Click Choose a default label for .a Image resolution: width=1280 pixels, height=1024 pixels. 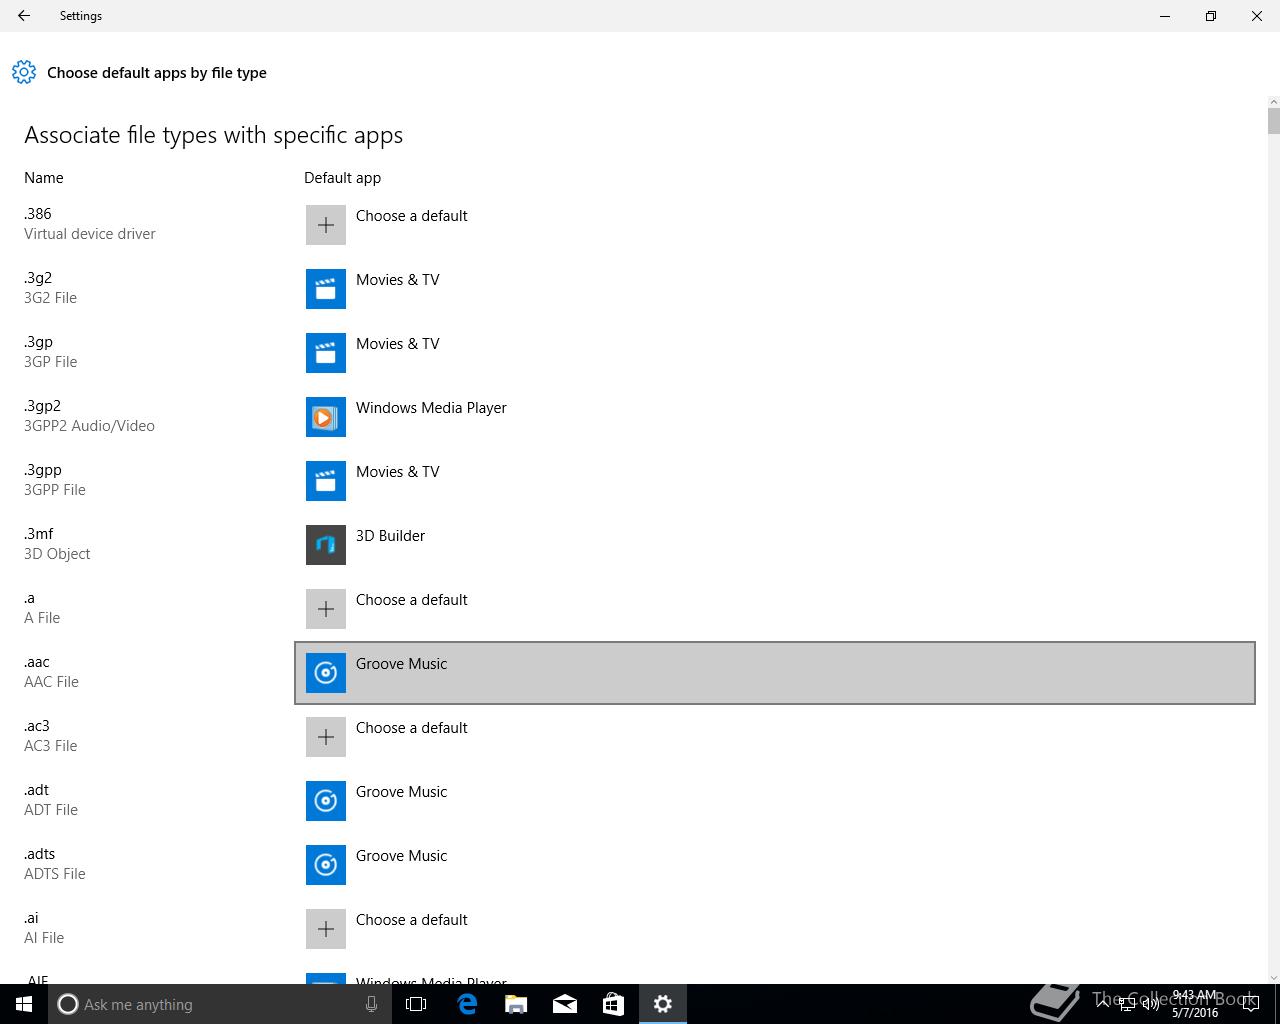[x=412, y=600]
